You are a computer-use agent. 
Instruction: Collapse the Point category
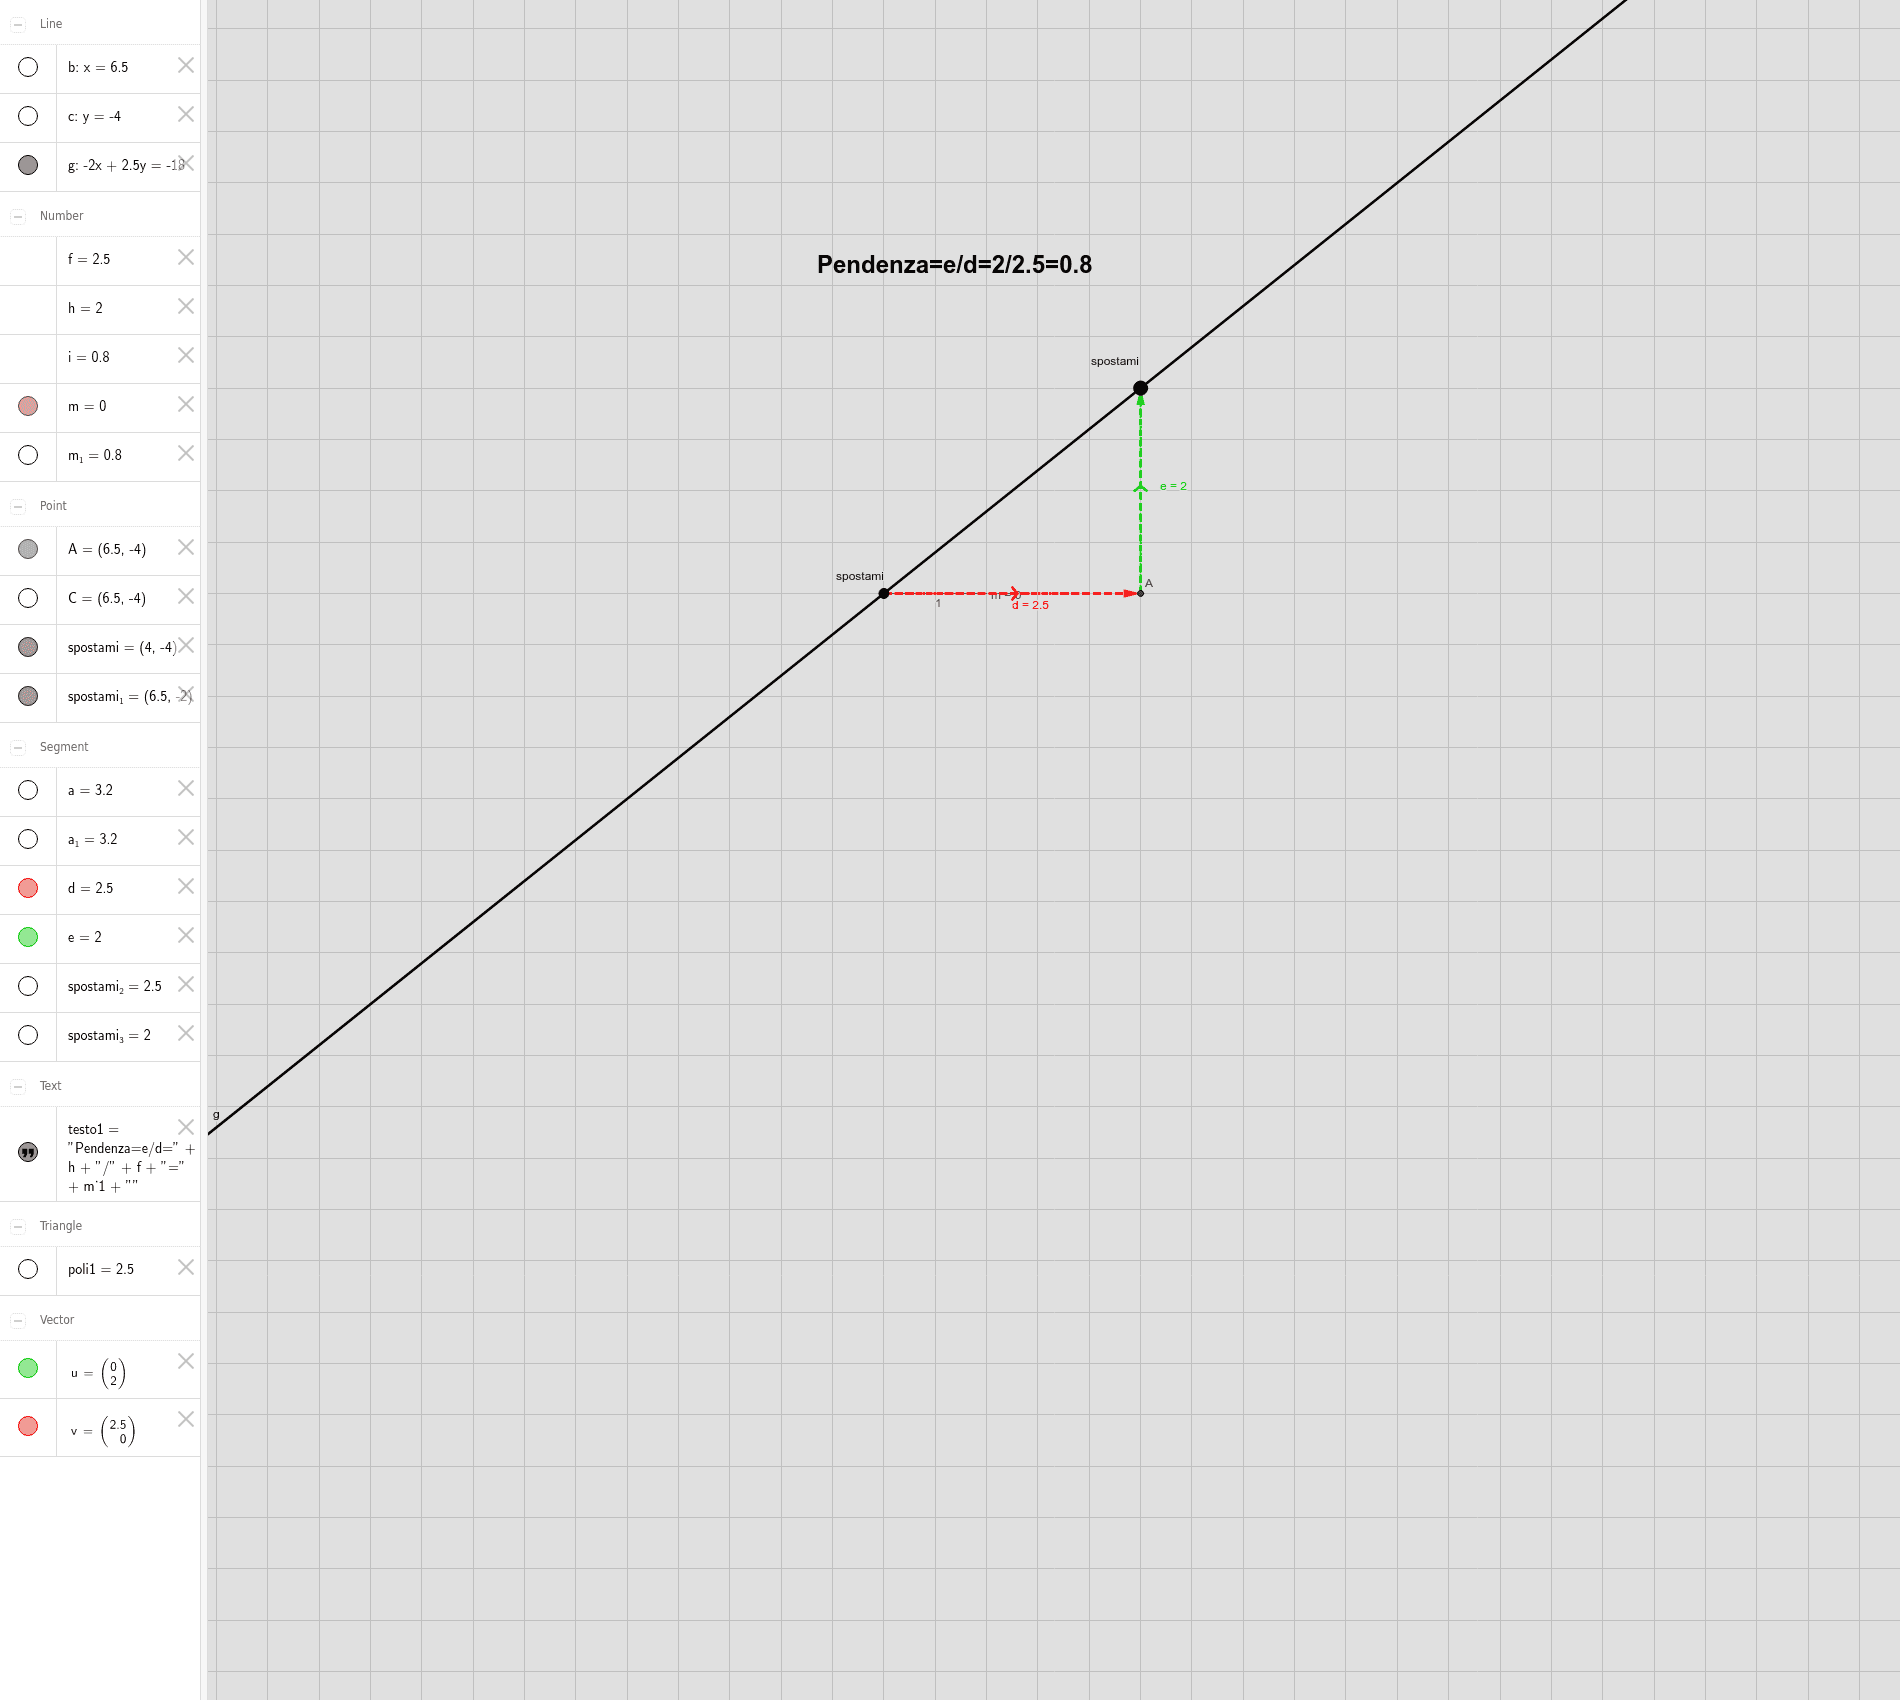pos(18,506)
